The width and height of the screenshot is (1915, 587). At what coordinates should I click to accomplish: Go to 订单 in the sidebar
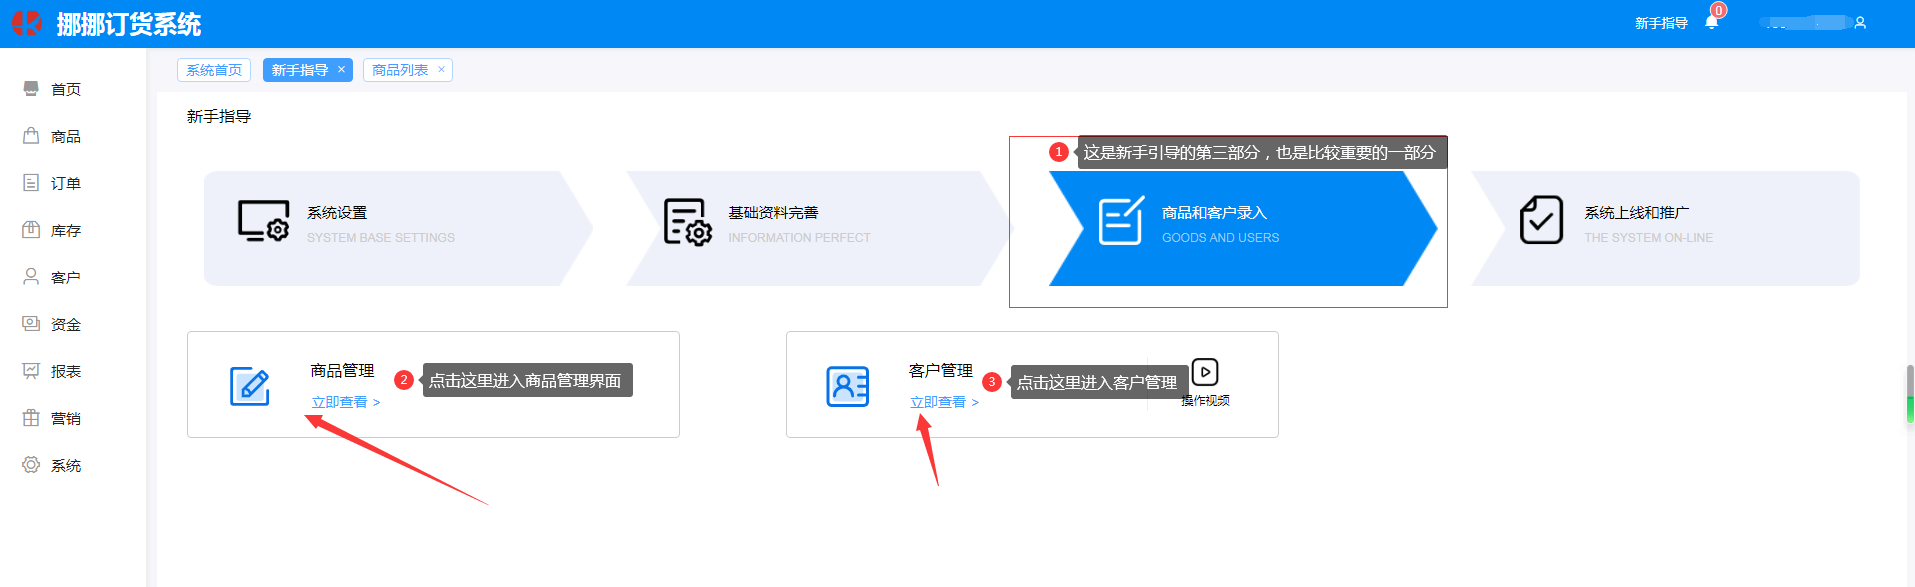pyautogui.click(x=65, y=184)
